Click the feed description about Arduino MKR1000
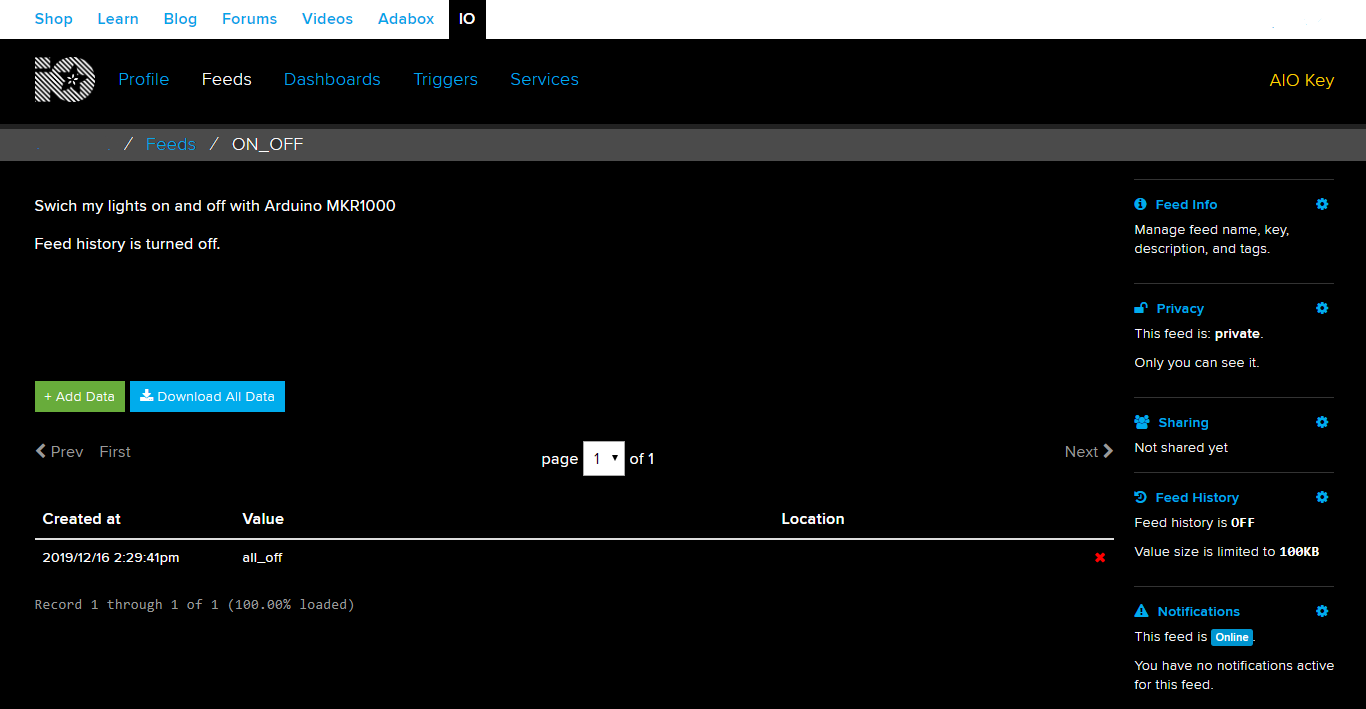Image resolution: width=1366 pixels, height=709 pixels. [215, 206]
